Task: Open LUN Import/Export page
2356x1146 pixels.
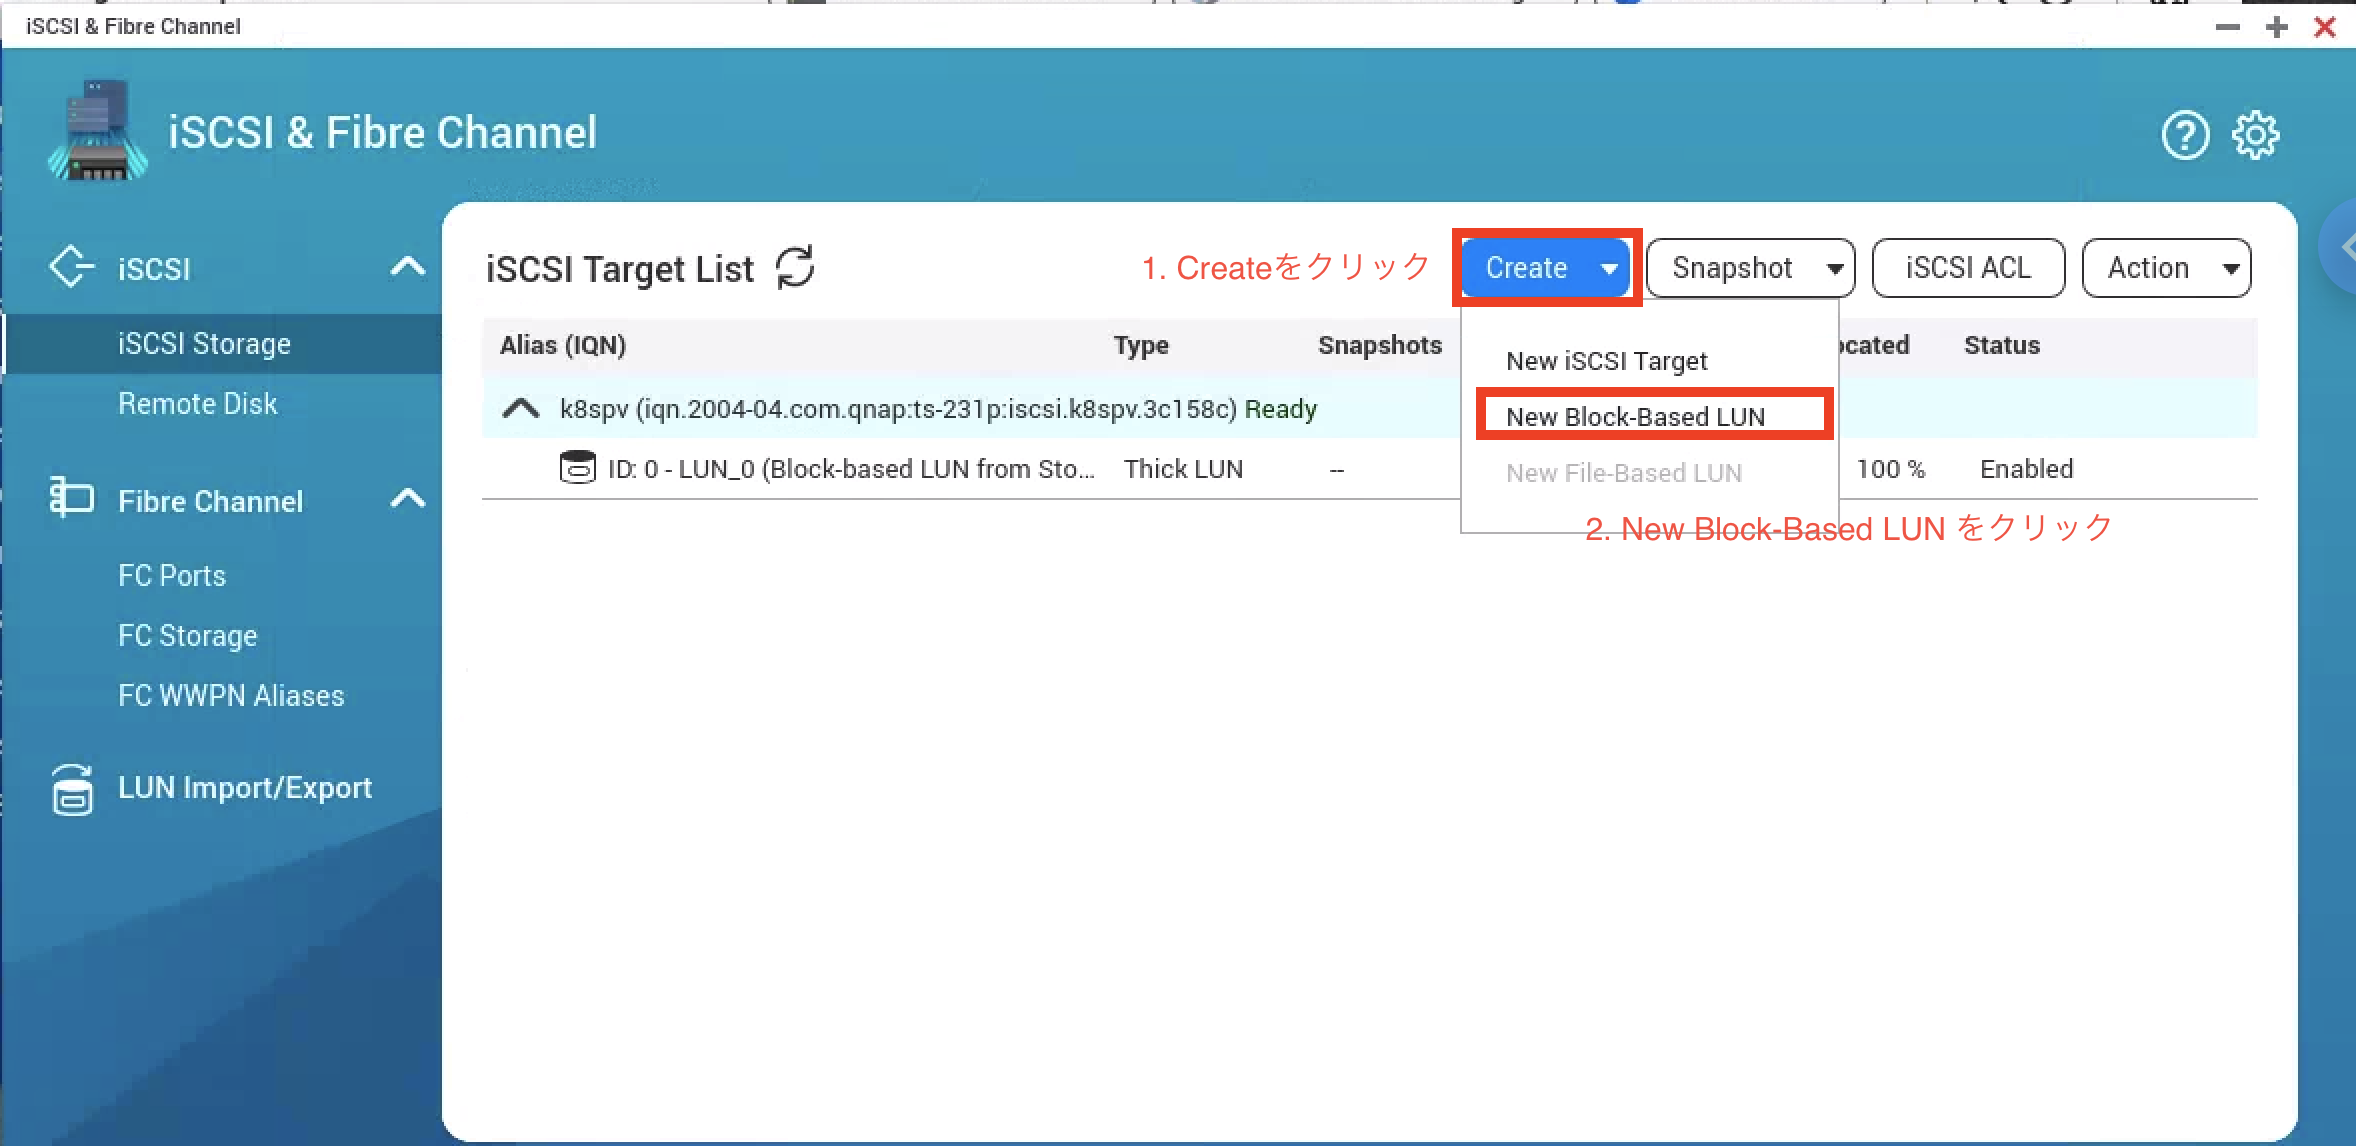Action: click(245, 788)
